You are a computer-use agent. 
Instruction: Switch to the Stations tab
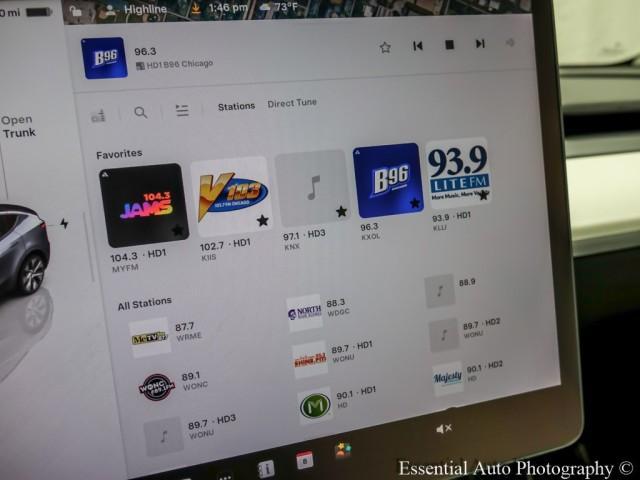click(236, 106)
